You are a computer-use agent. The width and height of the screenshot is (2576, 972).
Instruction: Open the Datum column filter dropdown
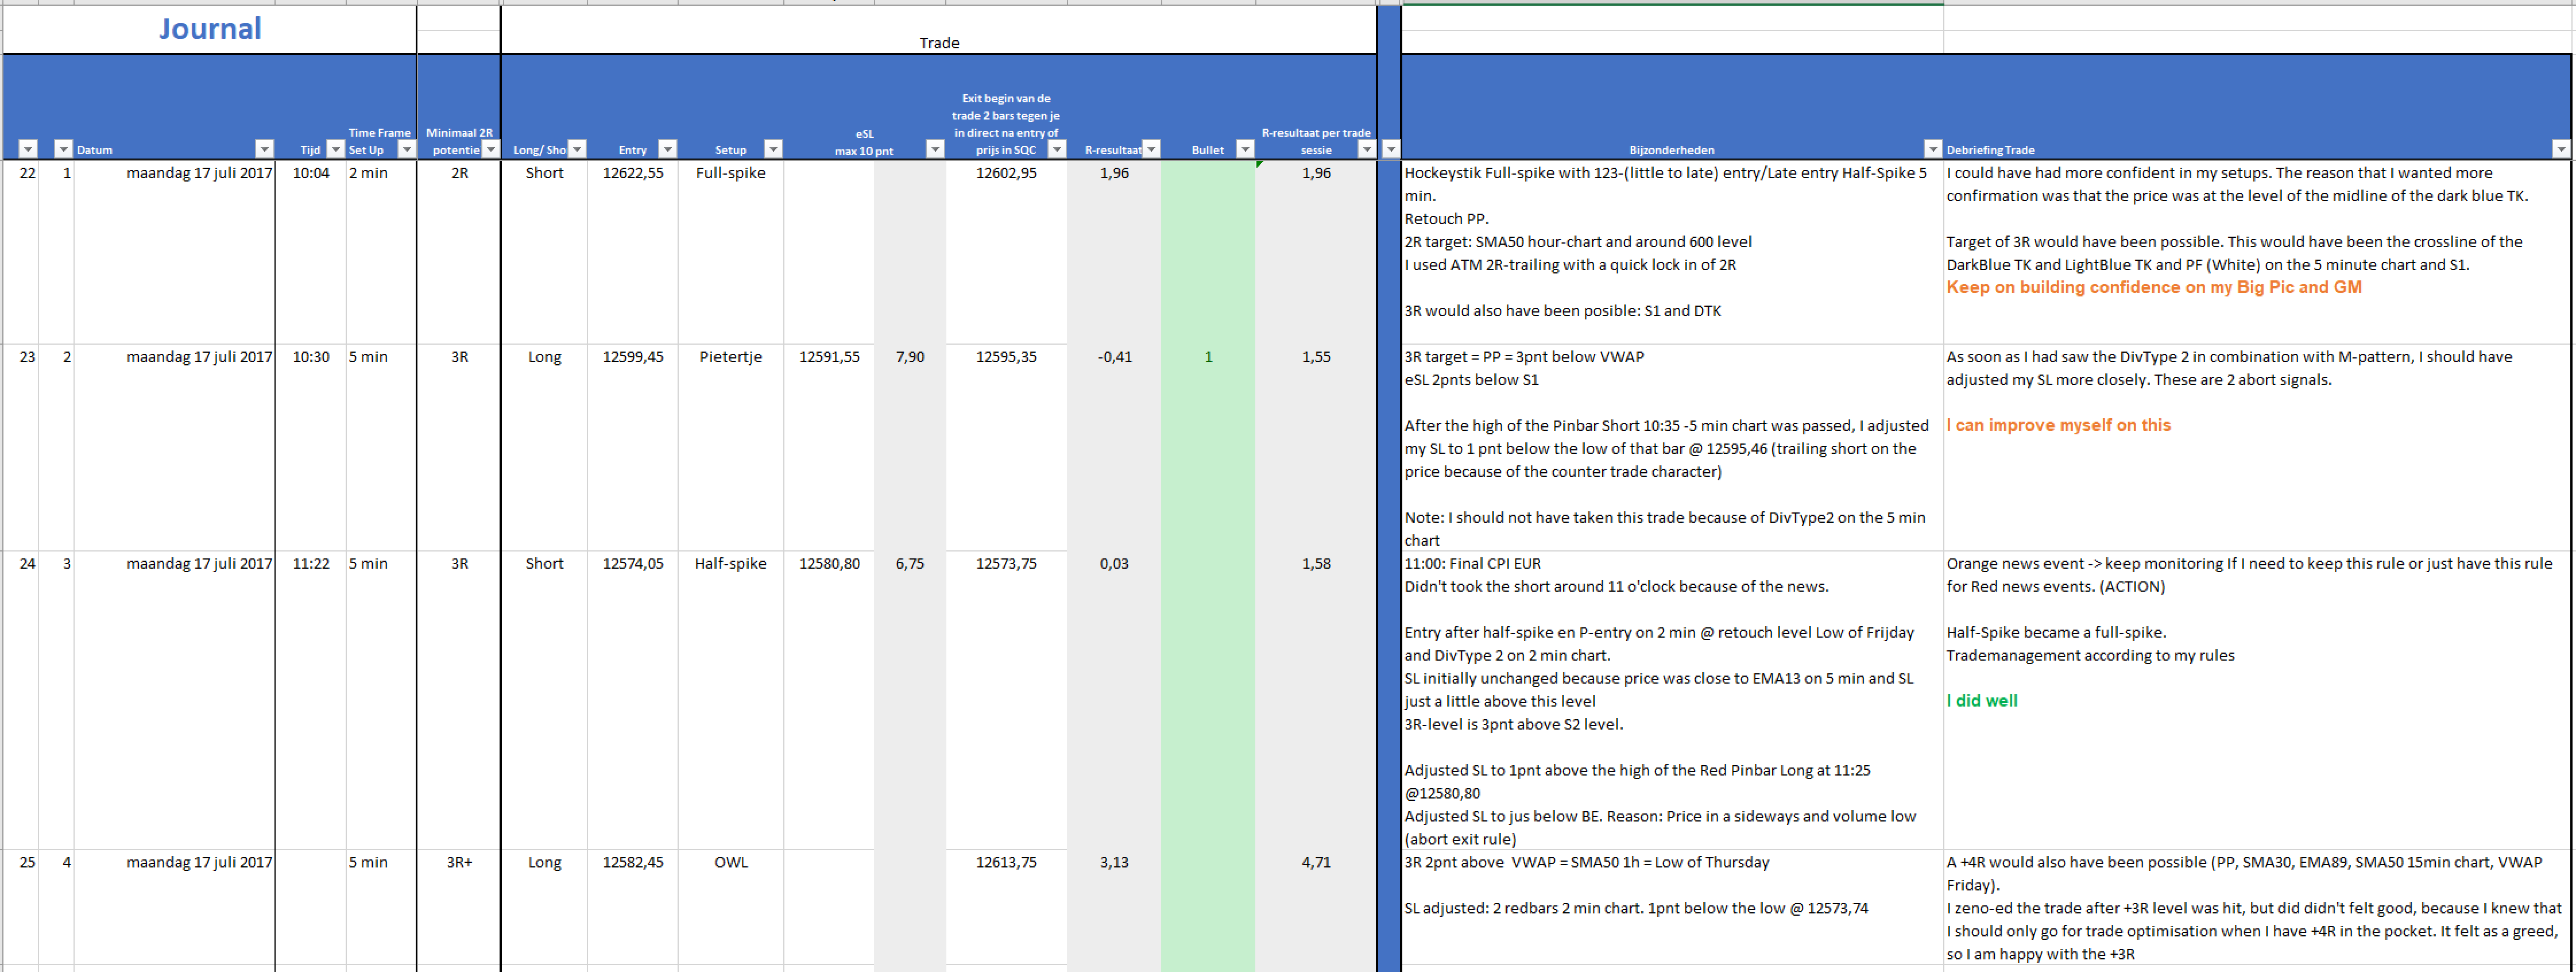tap(264, 149)
